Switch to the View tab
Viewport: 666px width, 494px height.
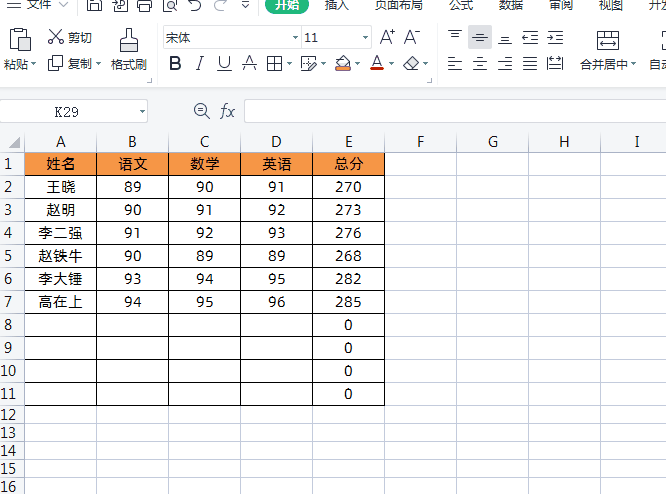[611, 5]
